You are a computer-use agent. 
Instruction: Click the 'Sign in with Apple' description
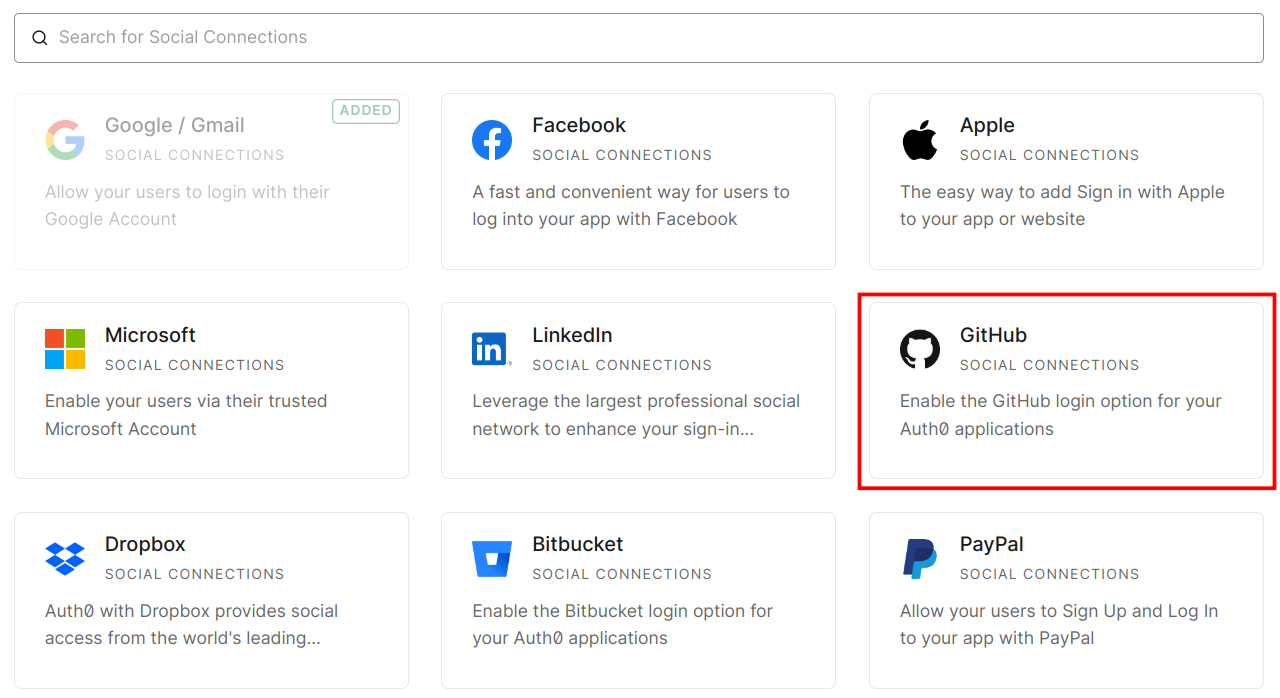(x=1062, y=205)
